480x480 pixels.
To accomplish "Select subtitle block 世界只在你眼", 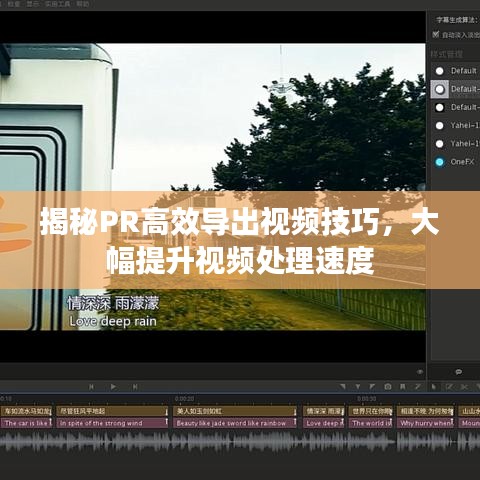I will [371, 411].
